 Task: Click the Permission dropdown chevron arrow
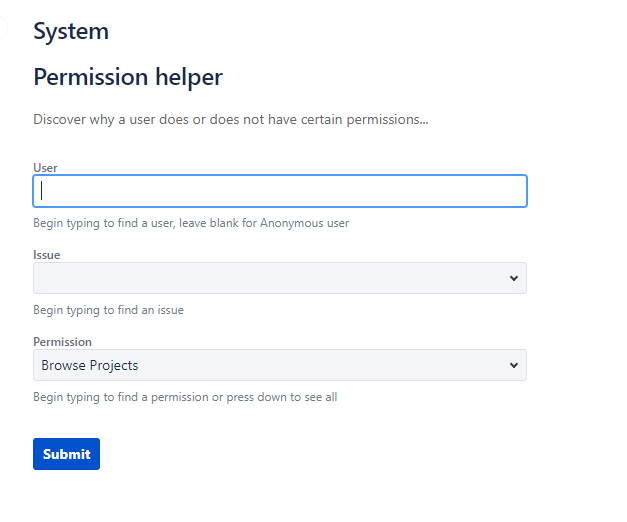pos(513,365)
